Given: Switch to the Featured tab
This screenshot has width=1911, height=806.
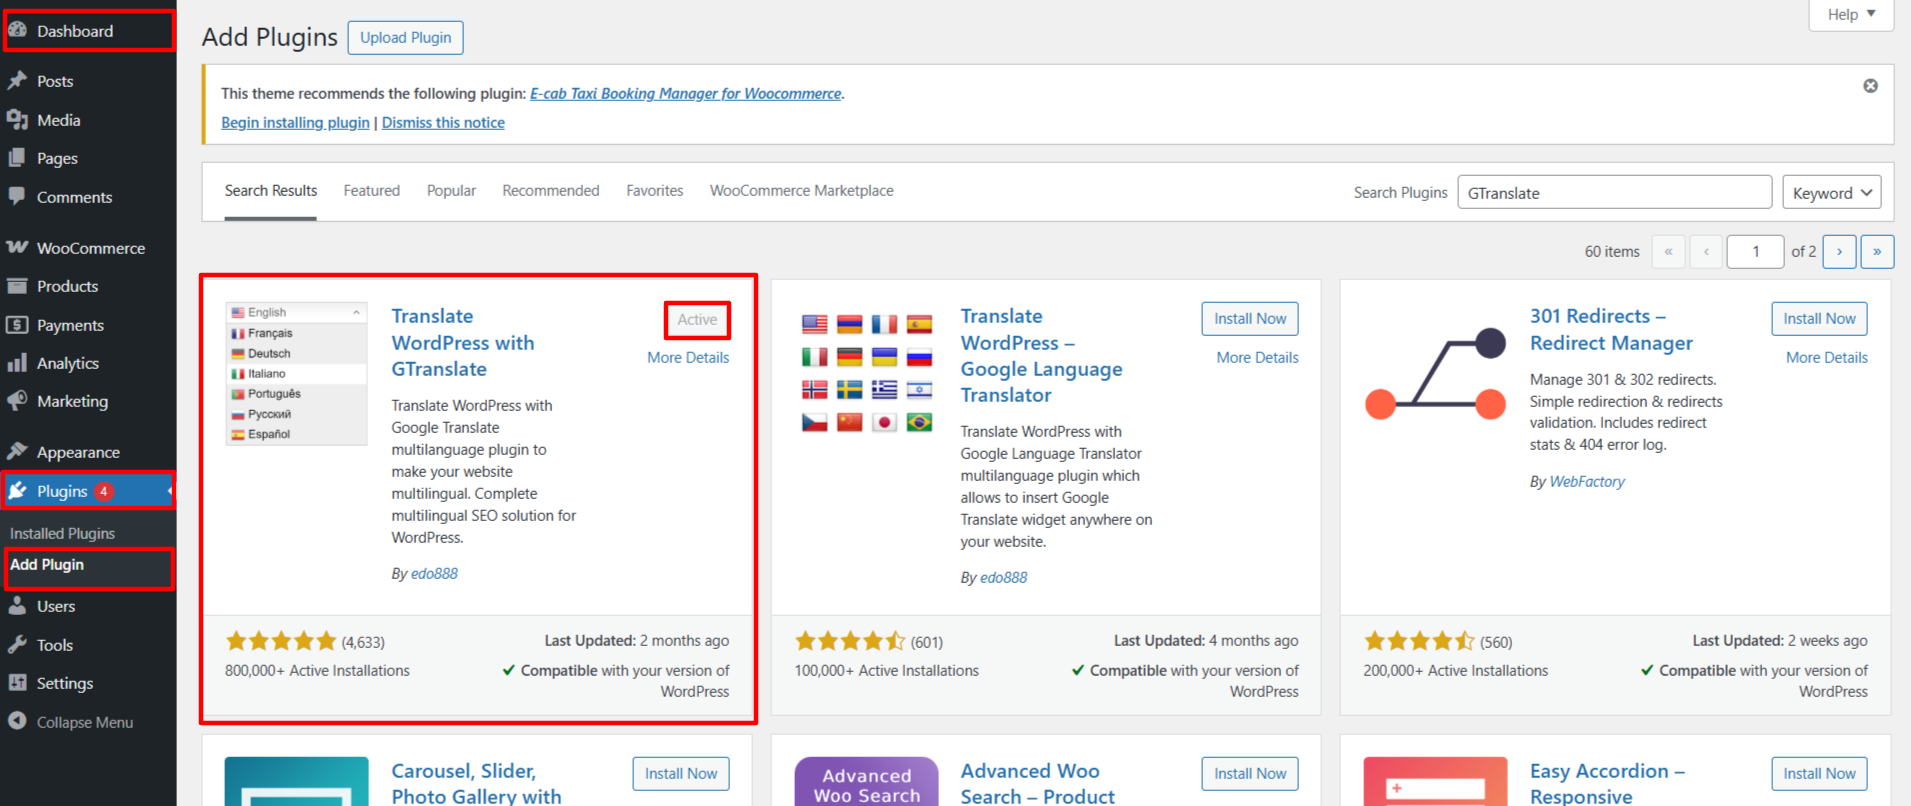Looking at the screenshot, I should pyautogui.click(x=371, y=190).
